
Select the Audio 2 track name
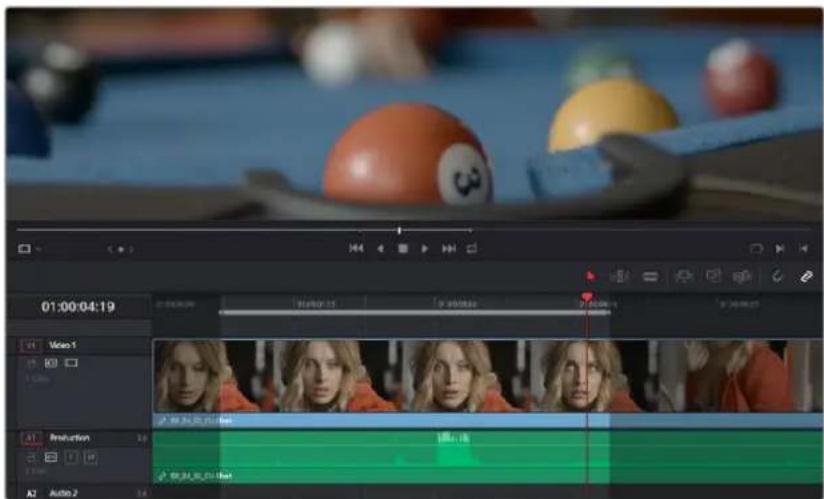click(x=64, y=493)
